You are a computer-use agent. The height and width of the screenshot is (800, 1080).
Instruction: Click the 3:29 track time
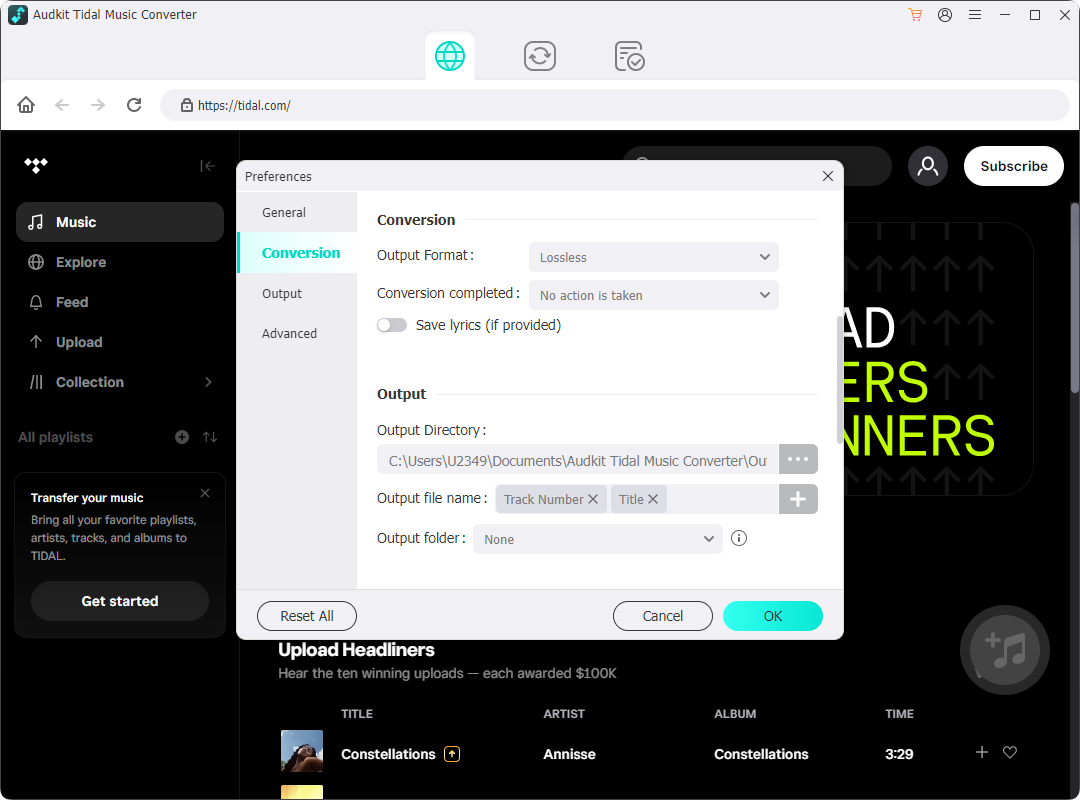[899, 754]
